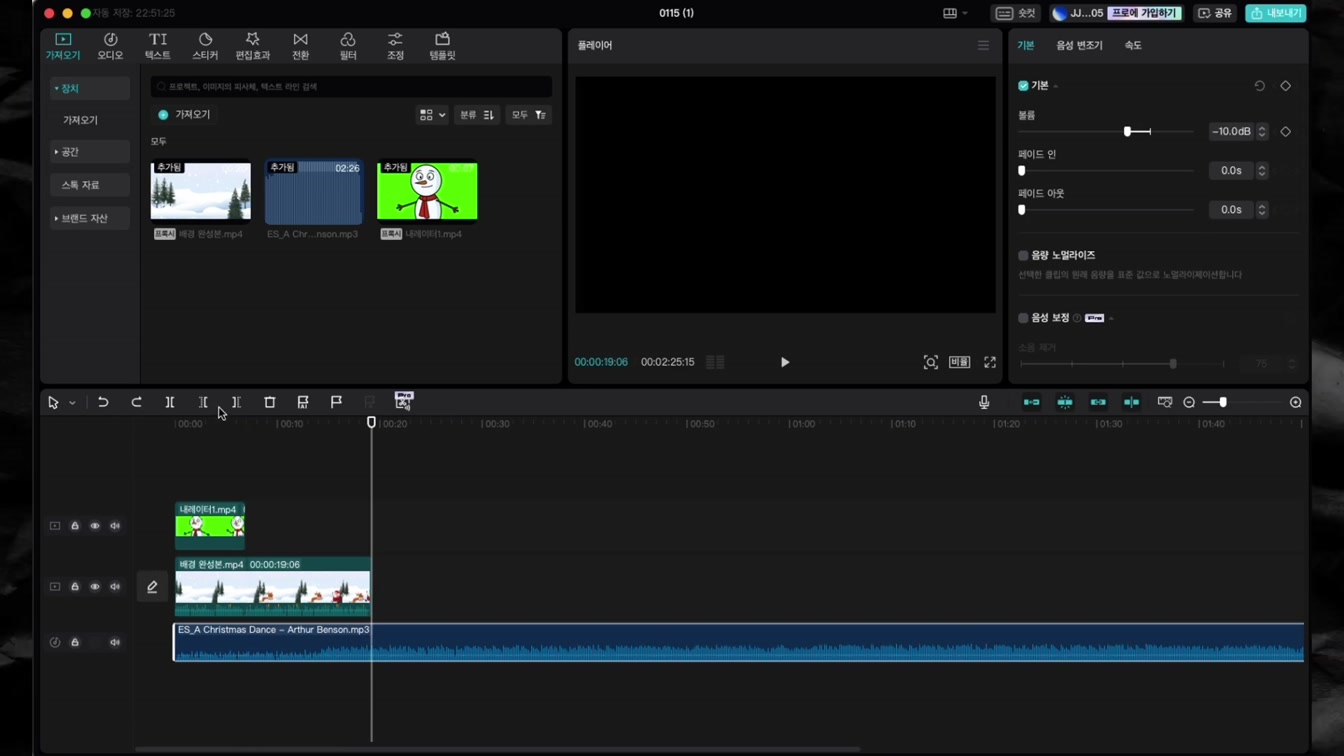Enable 음량 노멀라이즈 checkbox
The image size is (1344, 756).
point(1023,255)
